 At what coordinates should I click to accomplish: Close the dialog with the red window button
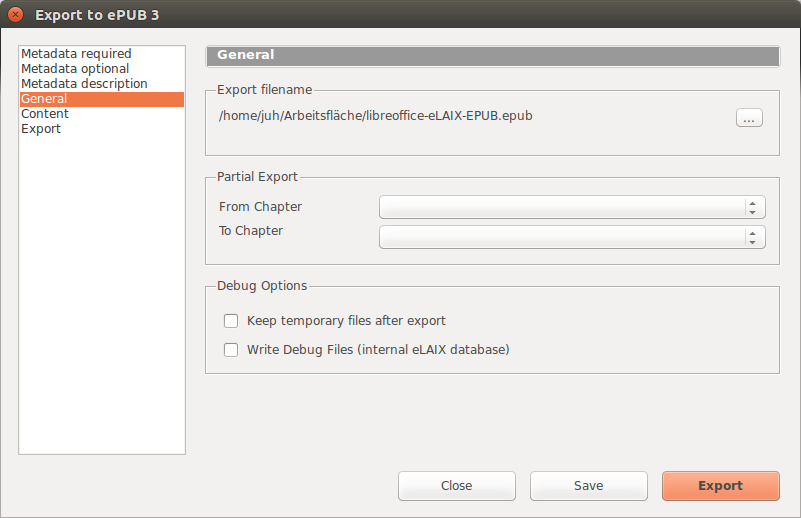(x=16, y=15)
